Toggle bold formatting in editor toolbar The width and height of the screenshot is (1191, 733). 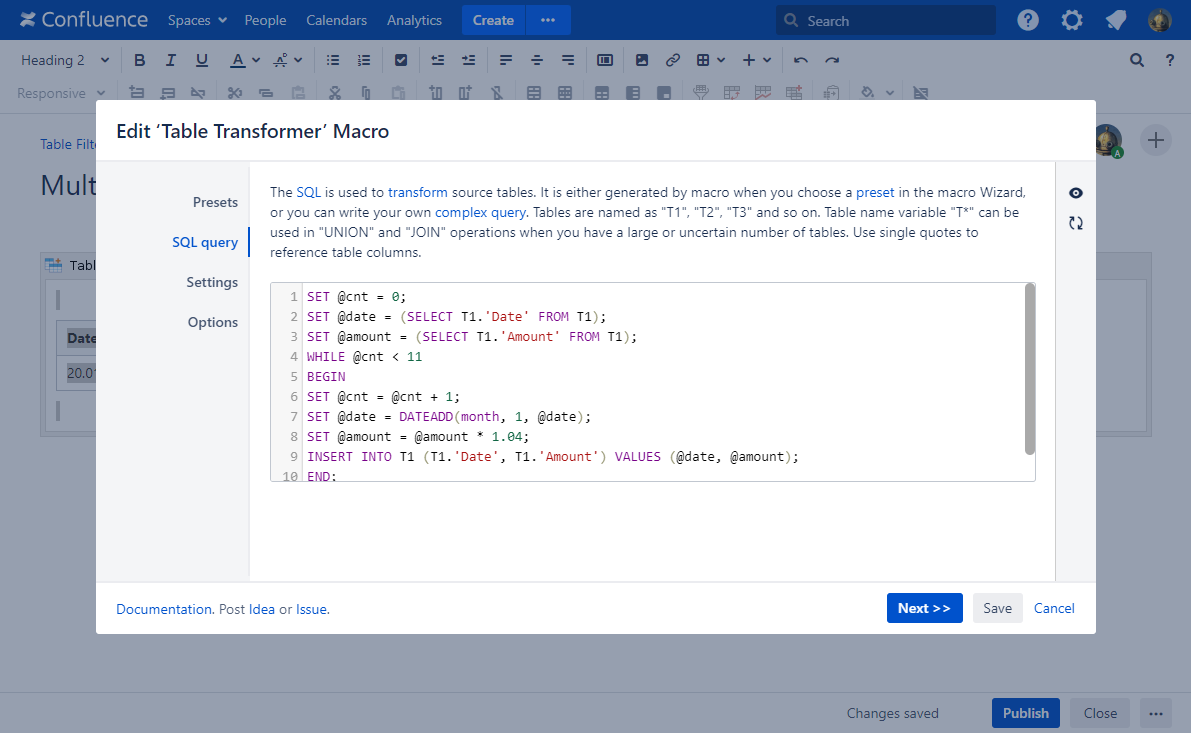coord(139,60)
